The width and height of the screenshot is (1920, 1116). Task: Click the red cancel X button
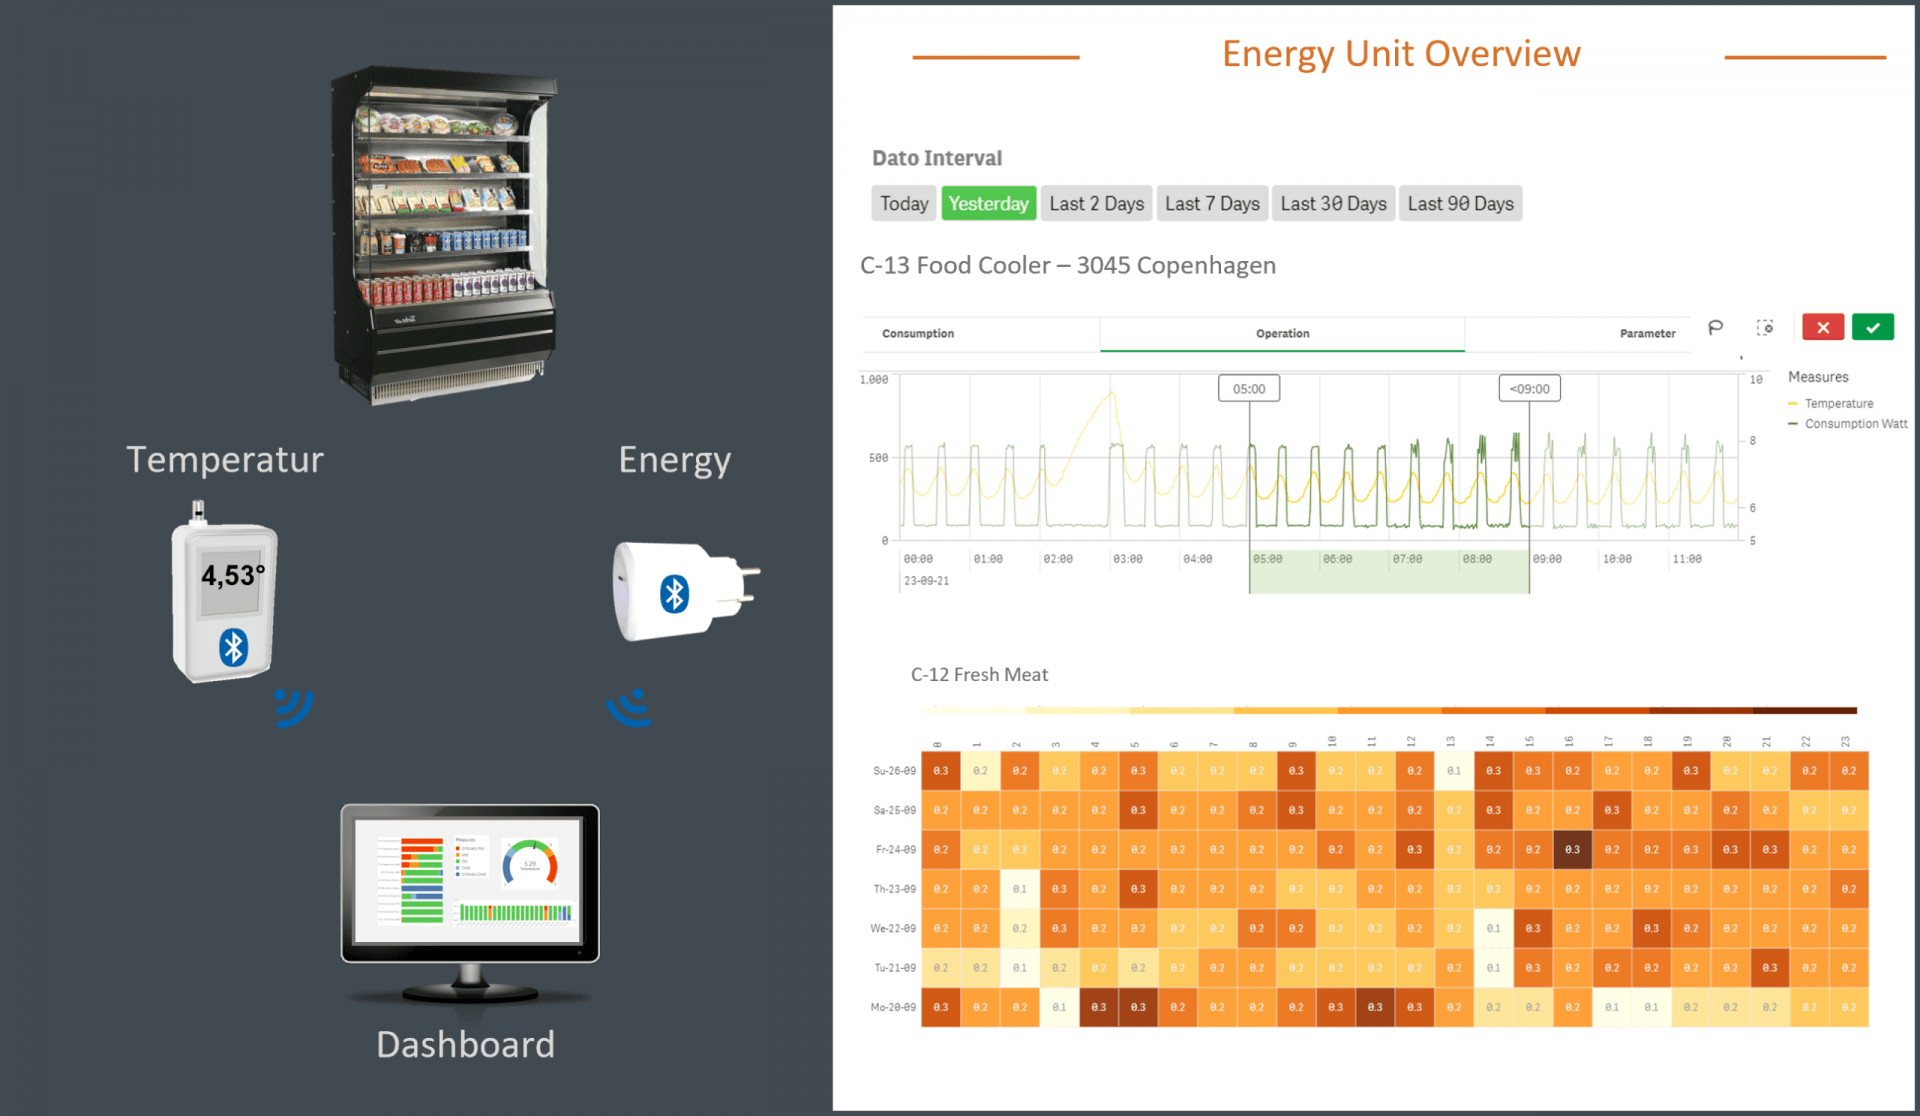point(1822,327)
